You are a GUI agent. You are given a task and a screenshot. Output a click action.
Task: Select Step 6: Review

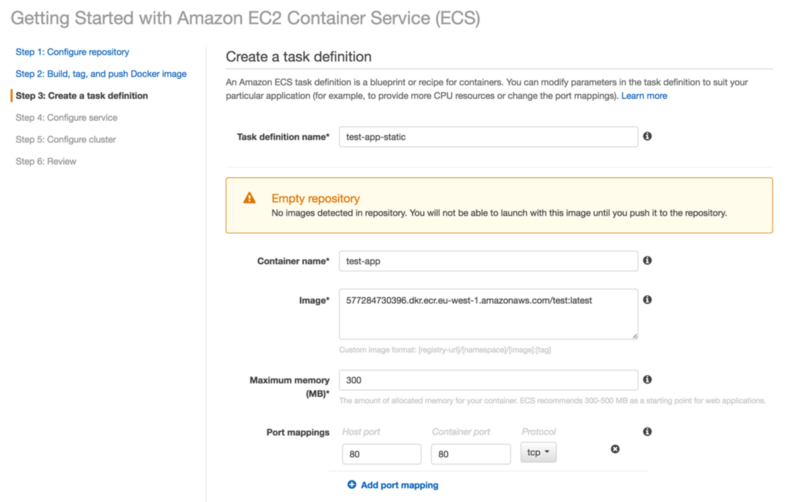[46, 162]
